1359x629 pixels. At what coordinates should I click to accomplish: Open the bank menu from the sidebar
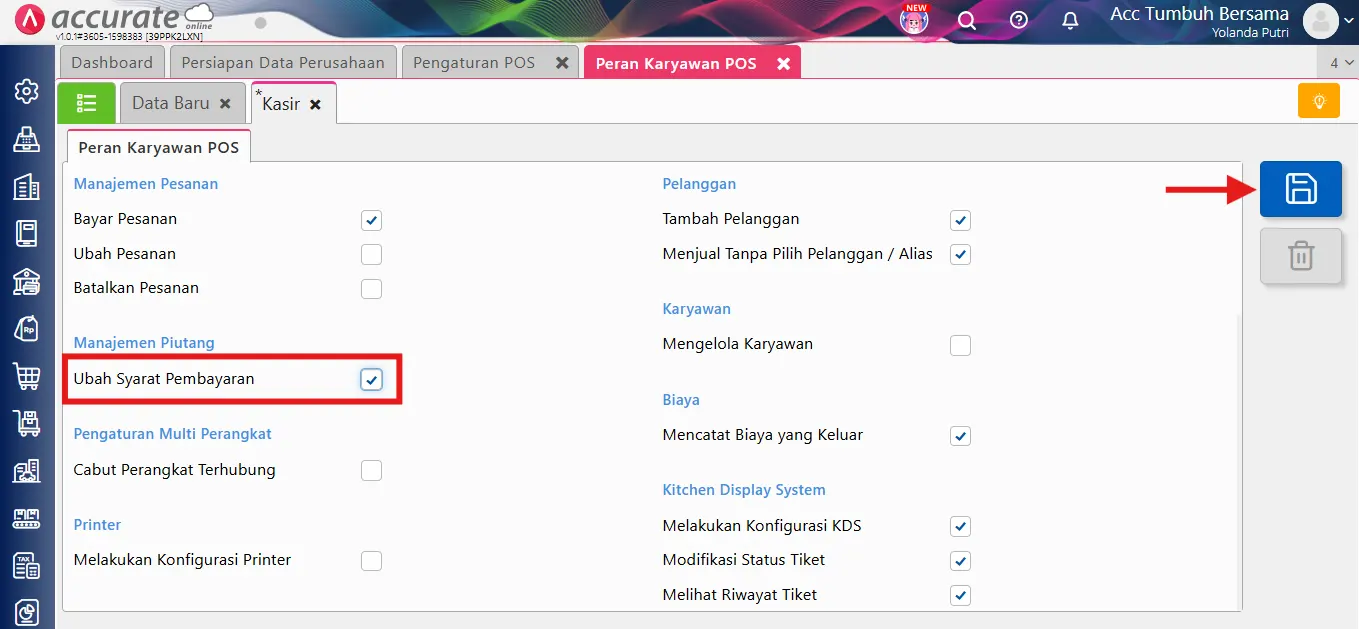coord(27,281)
